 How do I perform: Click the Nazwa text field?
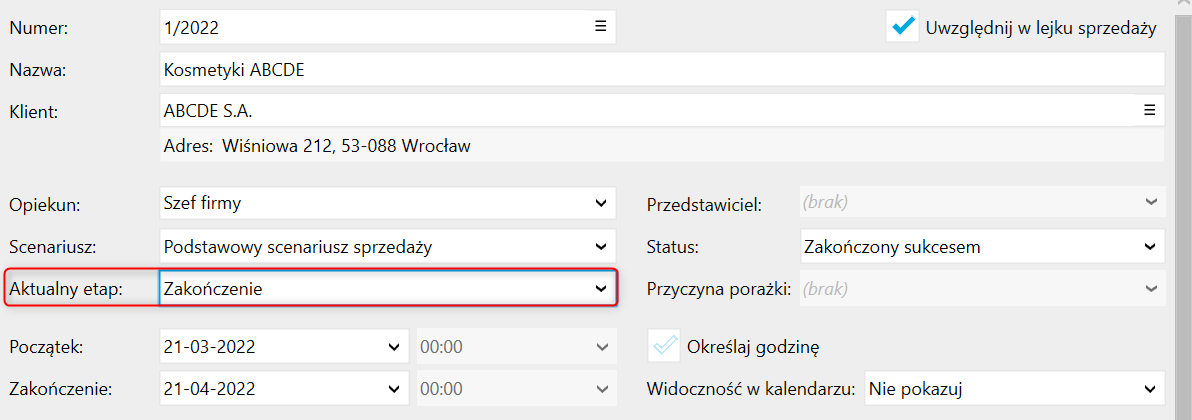tap(660, 70)
